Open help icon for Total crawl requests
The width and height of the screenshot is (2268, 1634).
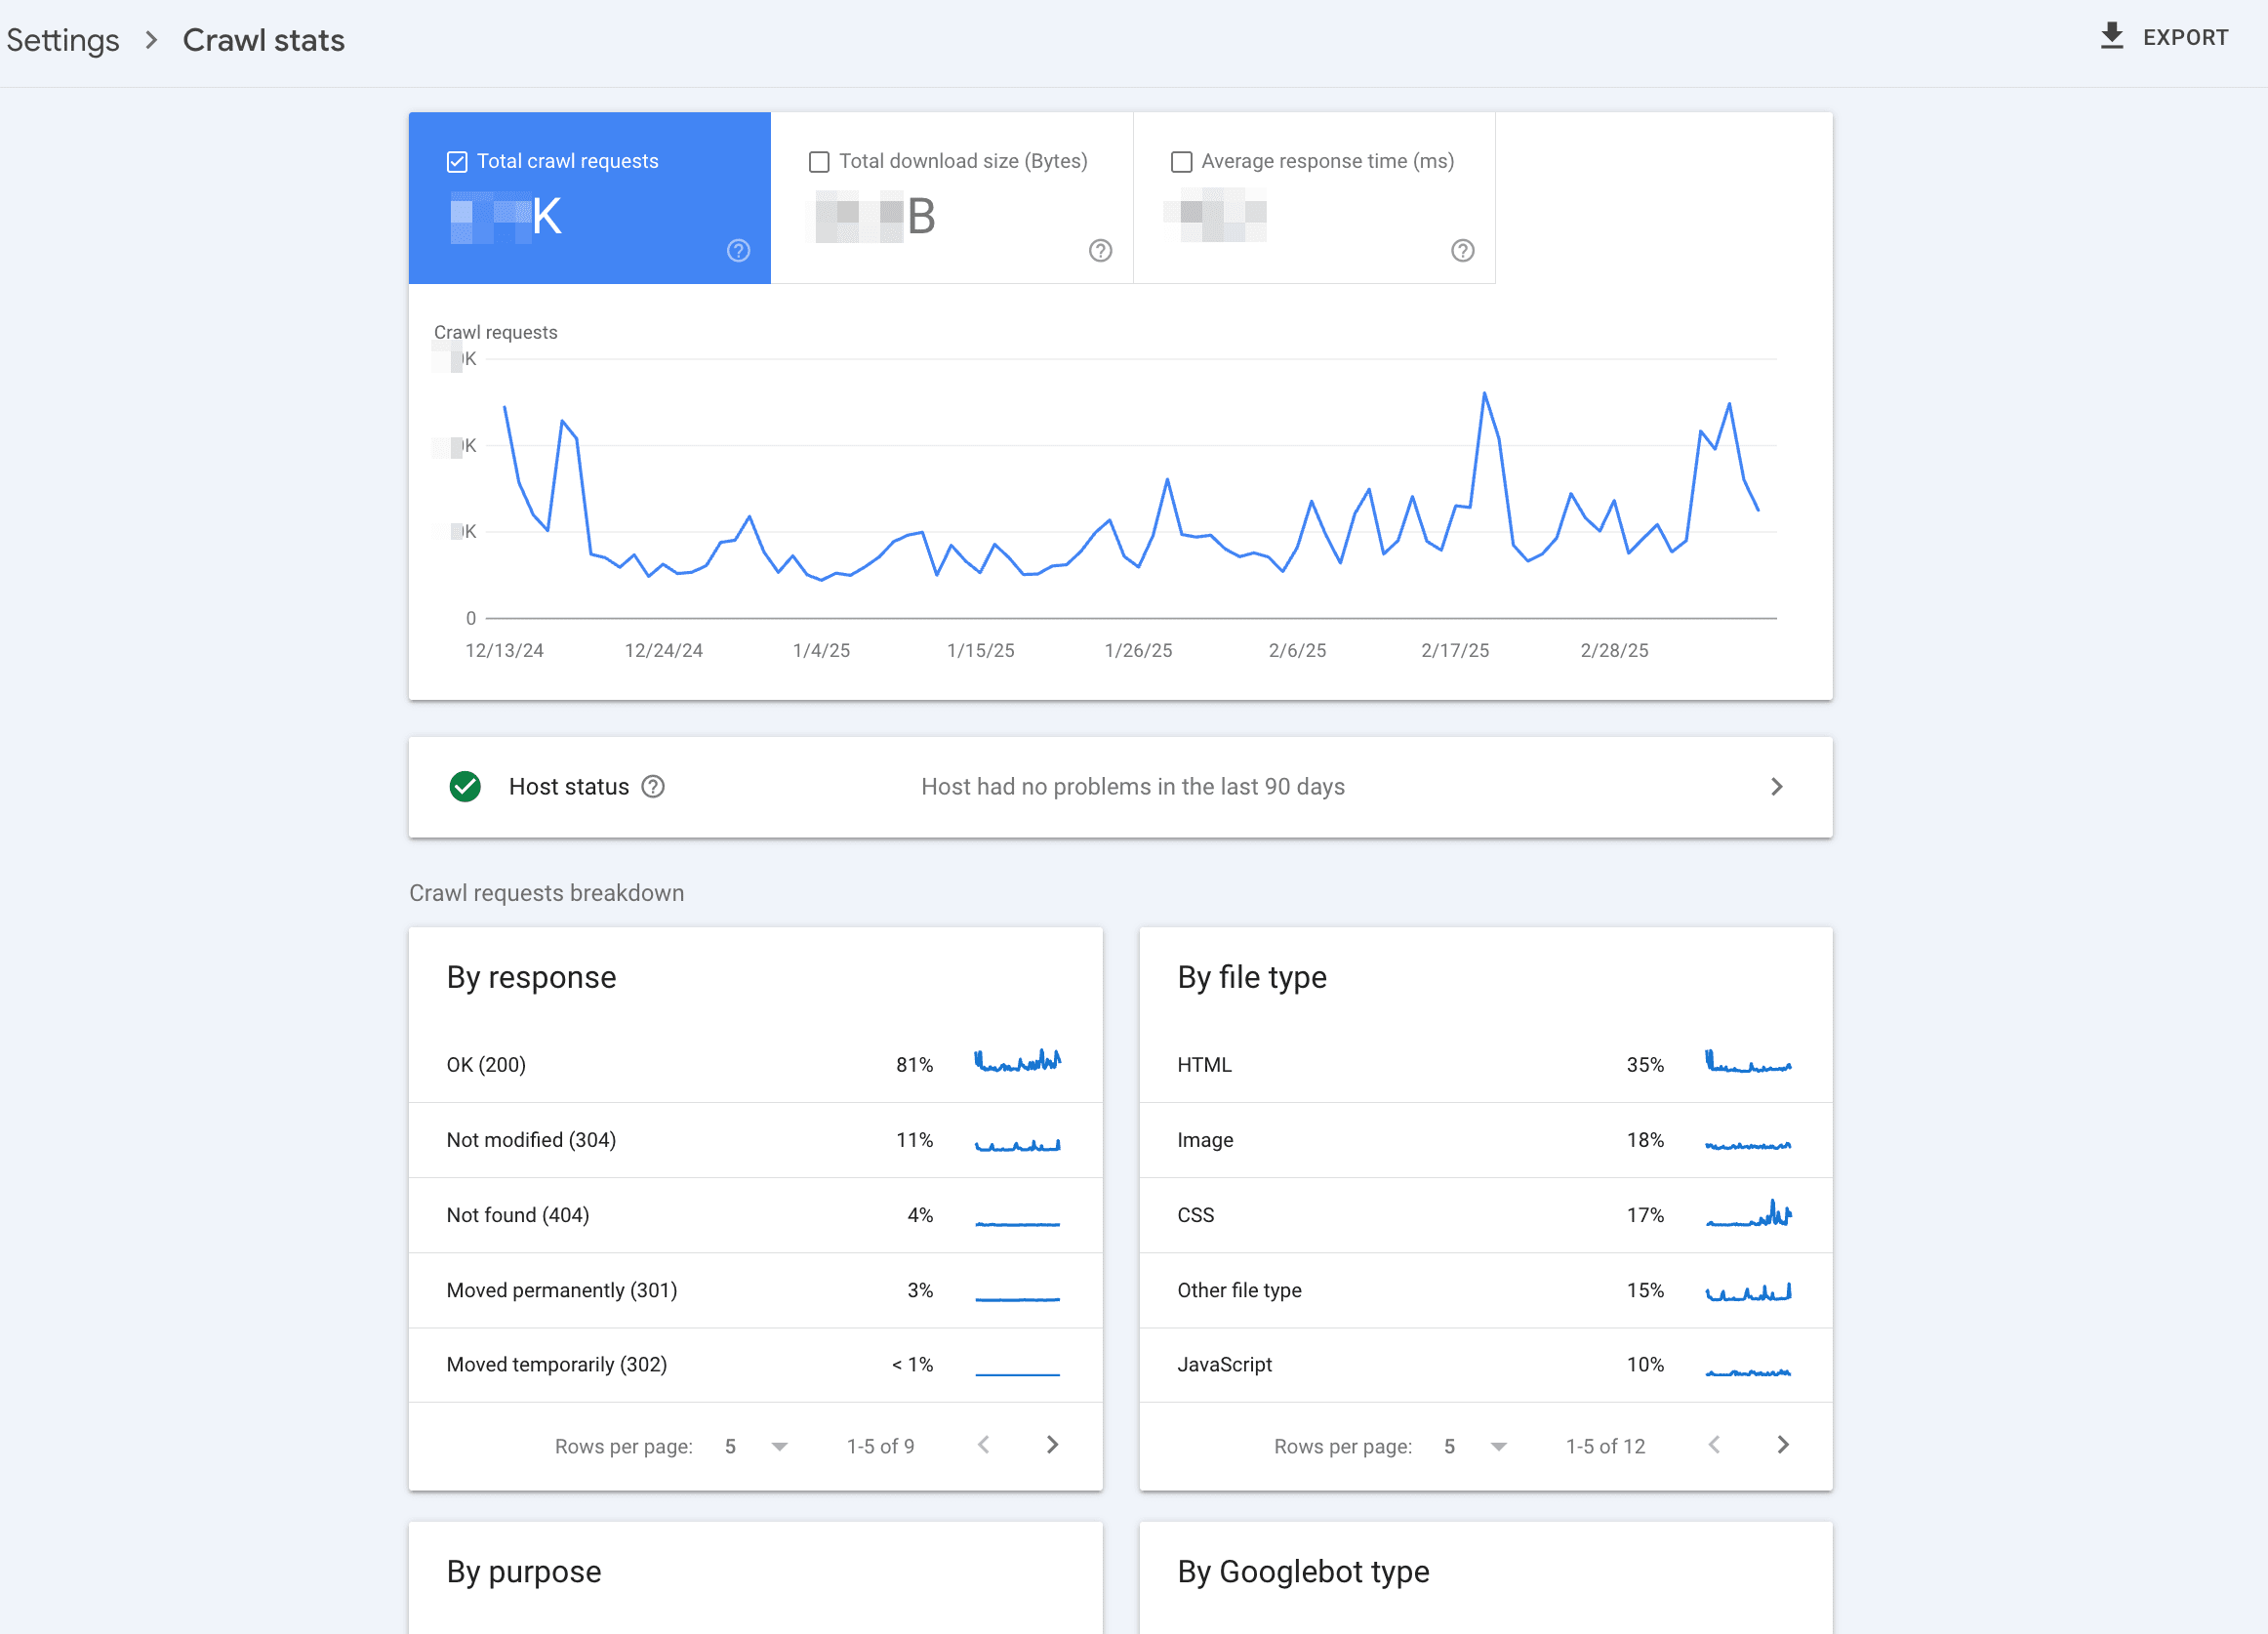click(x=738, y=251)
